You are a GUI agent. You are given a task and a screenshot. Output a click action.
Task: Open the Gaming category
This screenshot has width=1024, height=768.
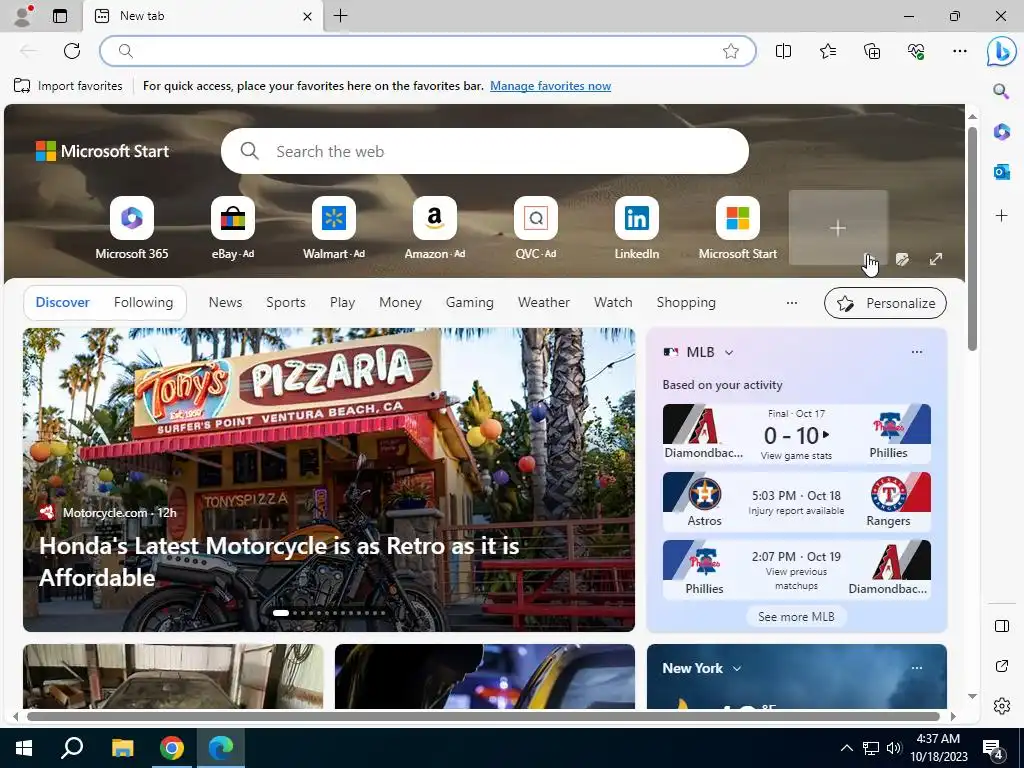470,302
